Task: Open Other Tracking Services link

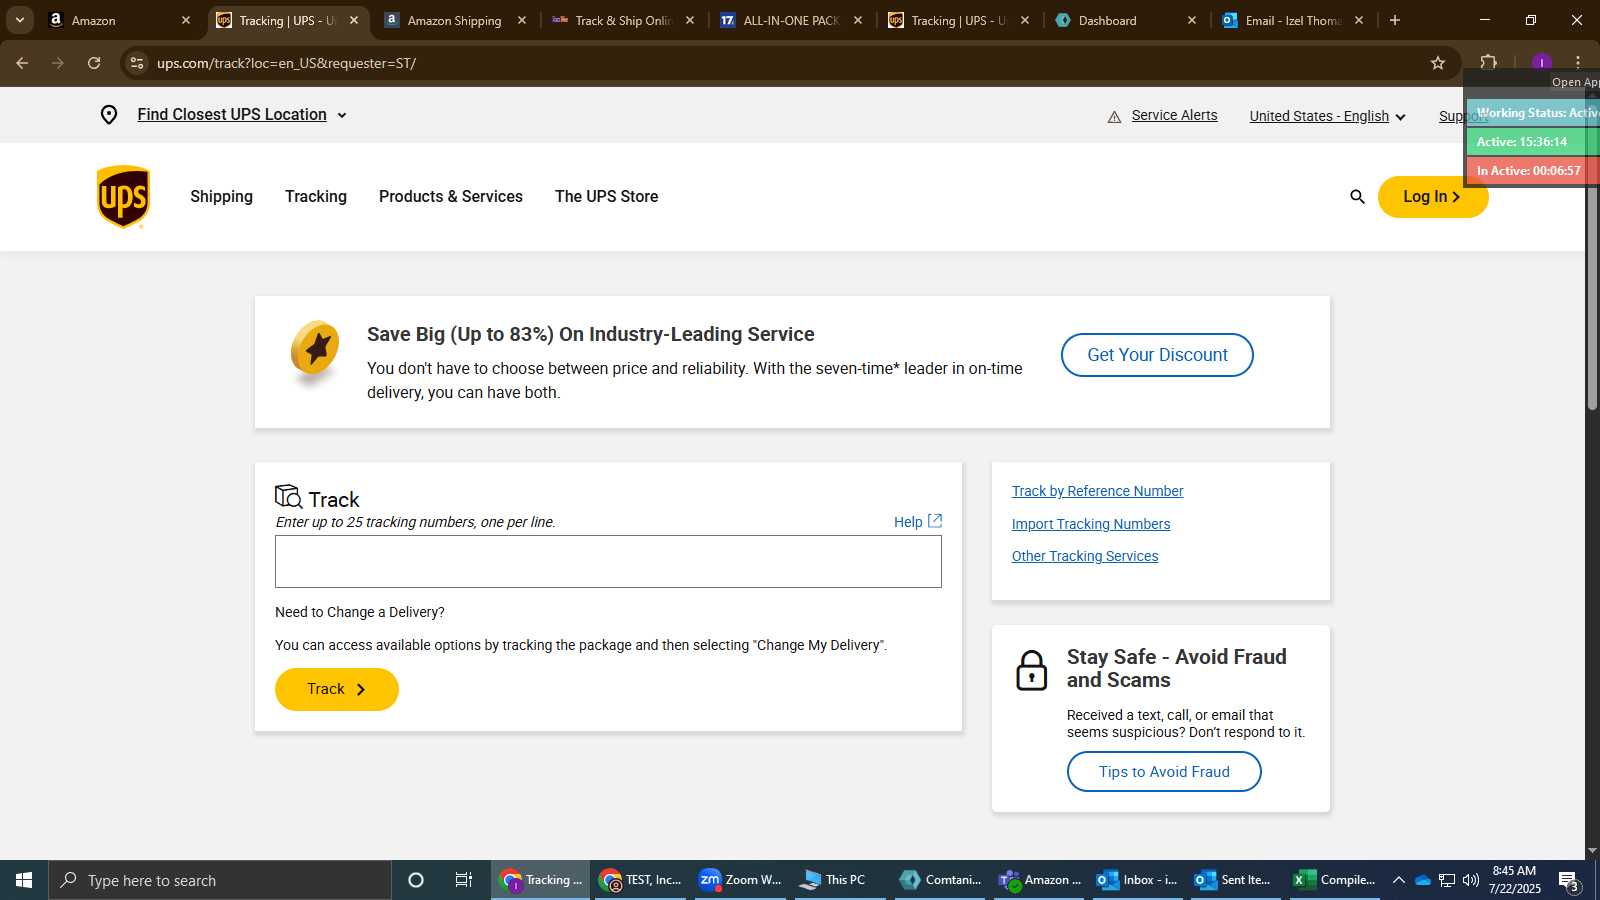Action: (1084, 556)
